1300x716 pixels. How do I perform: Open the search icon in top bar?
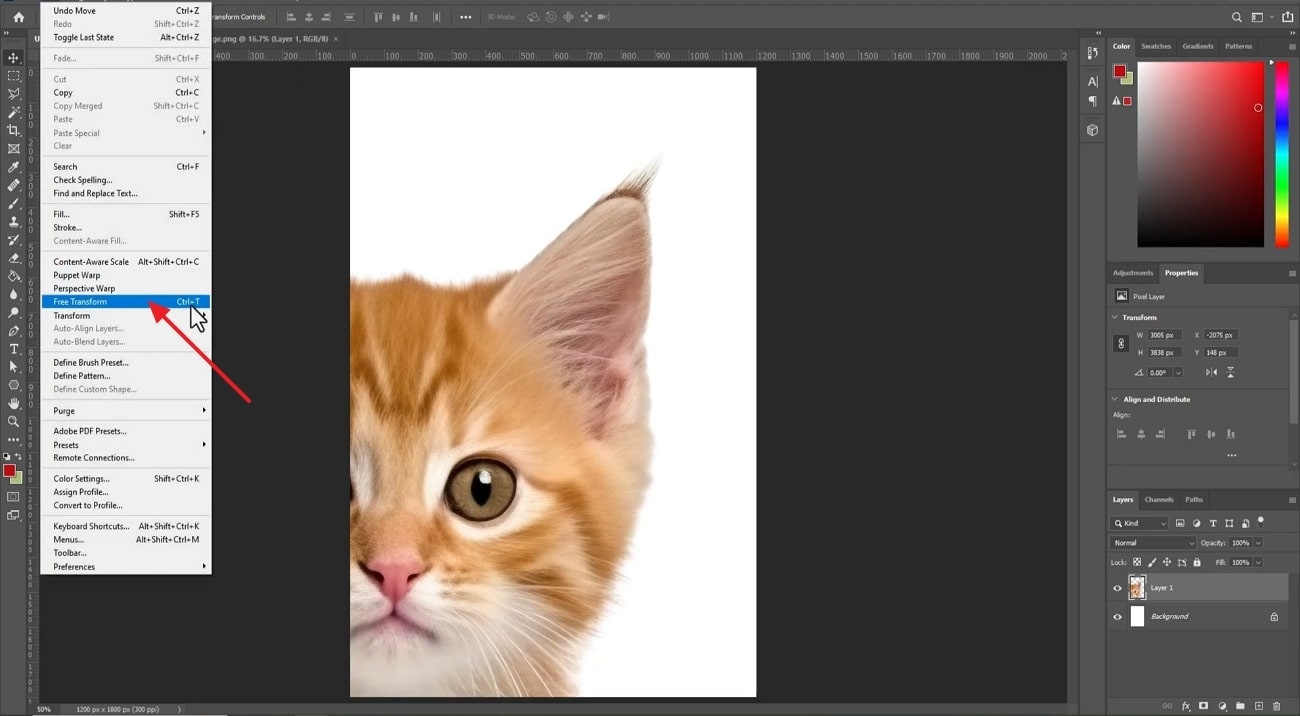pyautogui.click(x=1236, y=17)
